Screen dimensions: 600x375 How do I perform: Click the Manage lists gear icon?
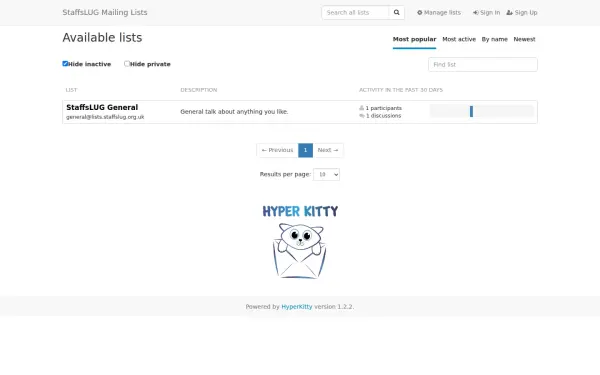click(x=419, y=13)
